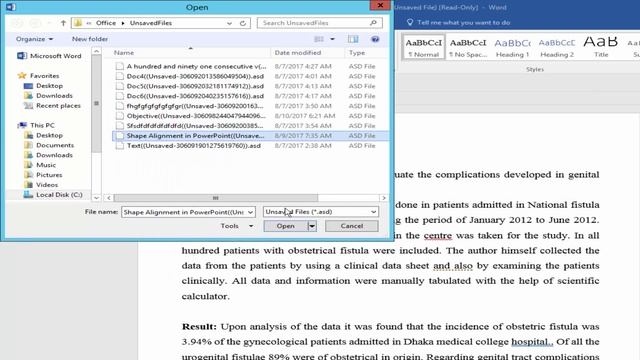Expand the address bar history dropdown
Screen dimensions: 640x360
pyautogui.click(x=229, y=23)
